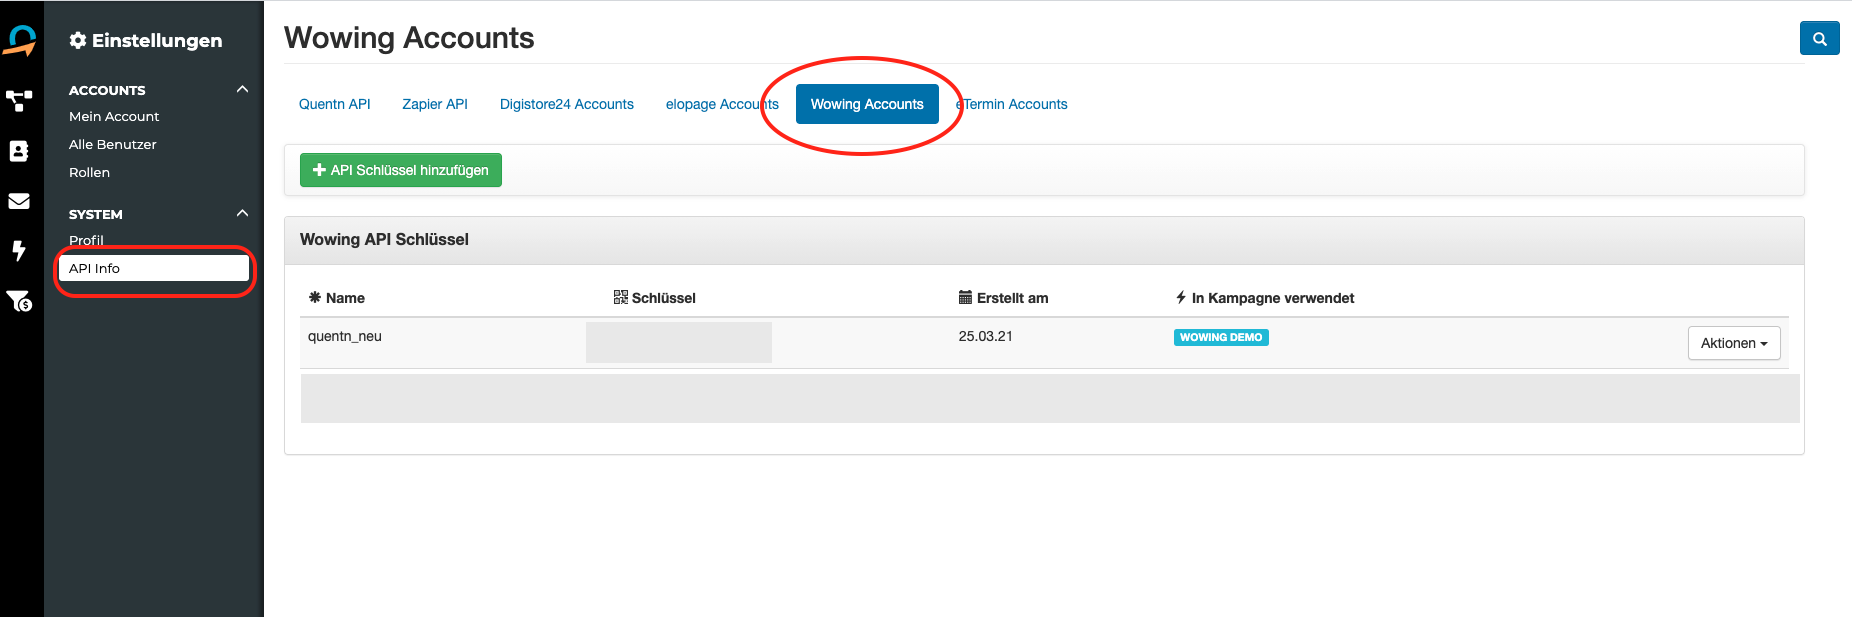Screen dimensions: 1852x617
Task: Select the Wowing Accounts tab
Action: [x=867, y=104]
